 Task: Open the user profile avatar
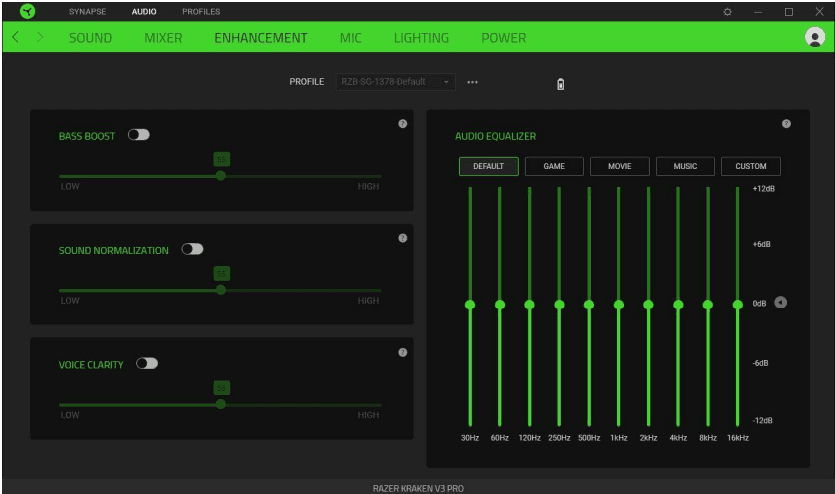point(814,37)
